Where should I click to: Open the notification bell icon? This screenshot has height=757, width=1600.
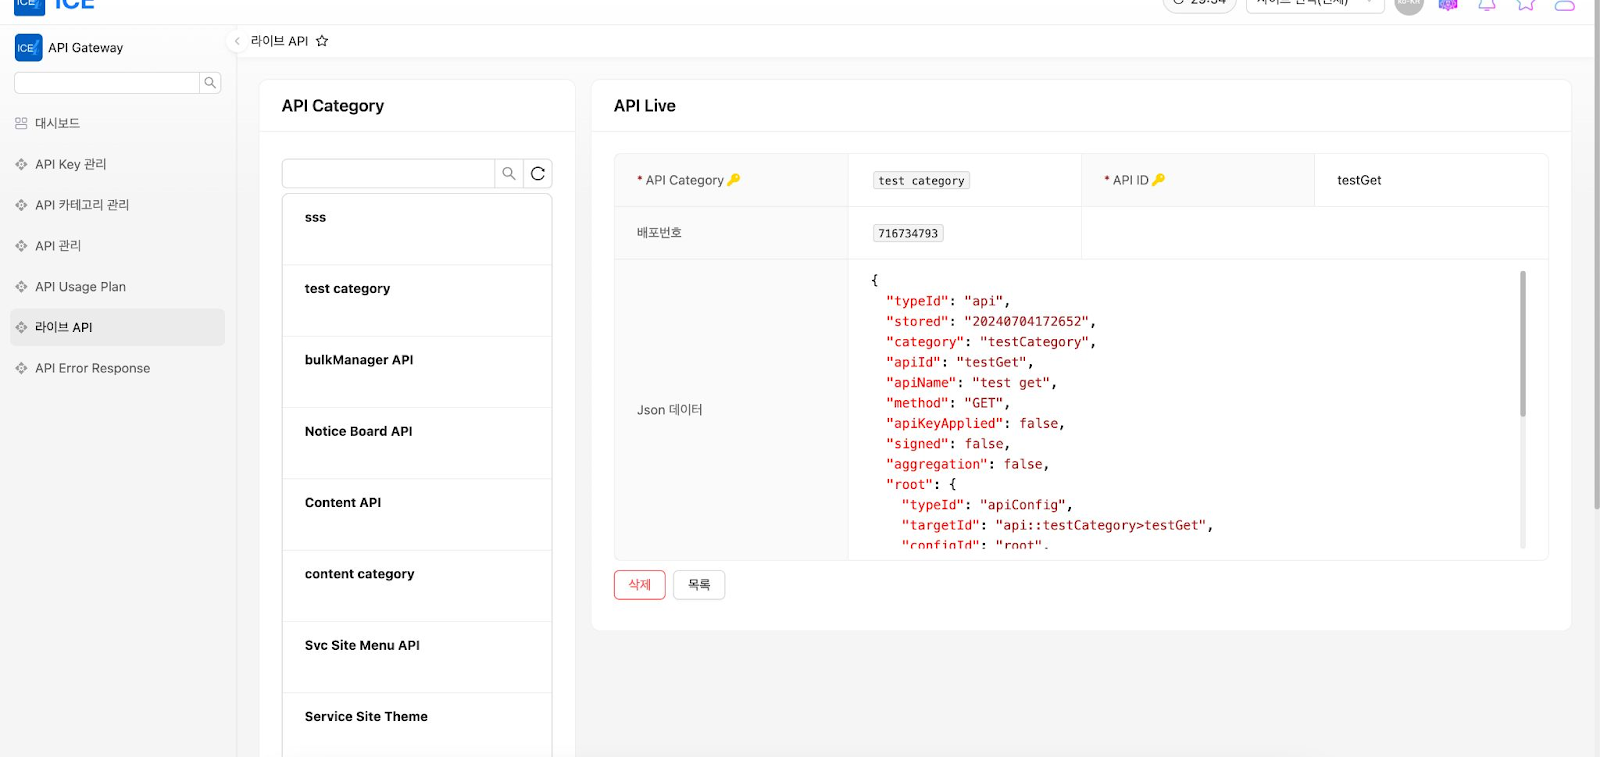coord(1487,5)
